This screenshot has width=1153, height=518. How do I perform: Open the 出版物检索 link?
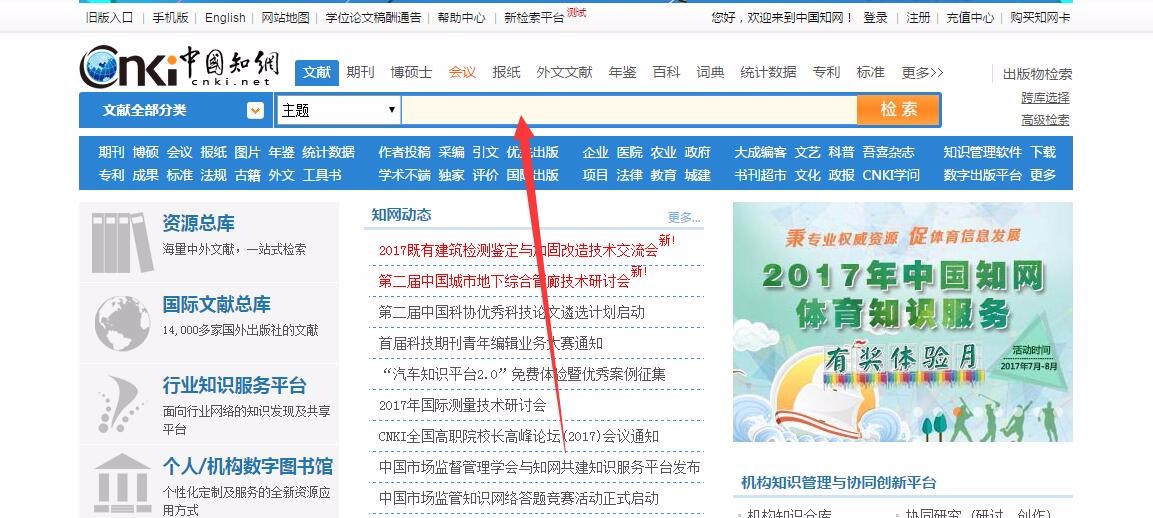point(1037,74)
